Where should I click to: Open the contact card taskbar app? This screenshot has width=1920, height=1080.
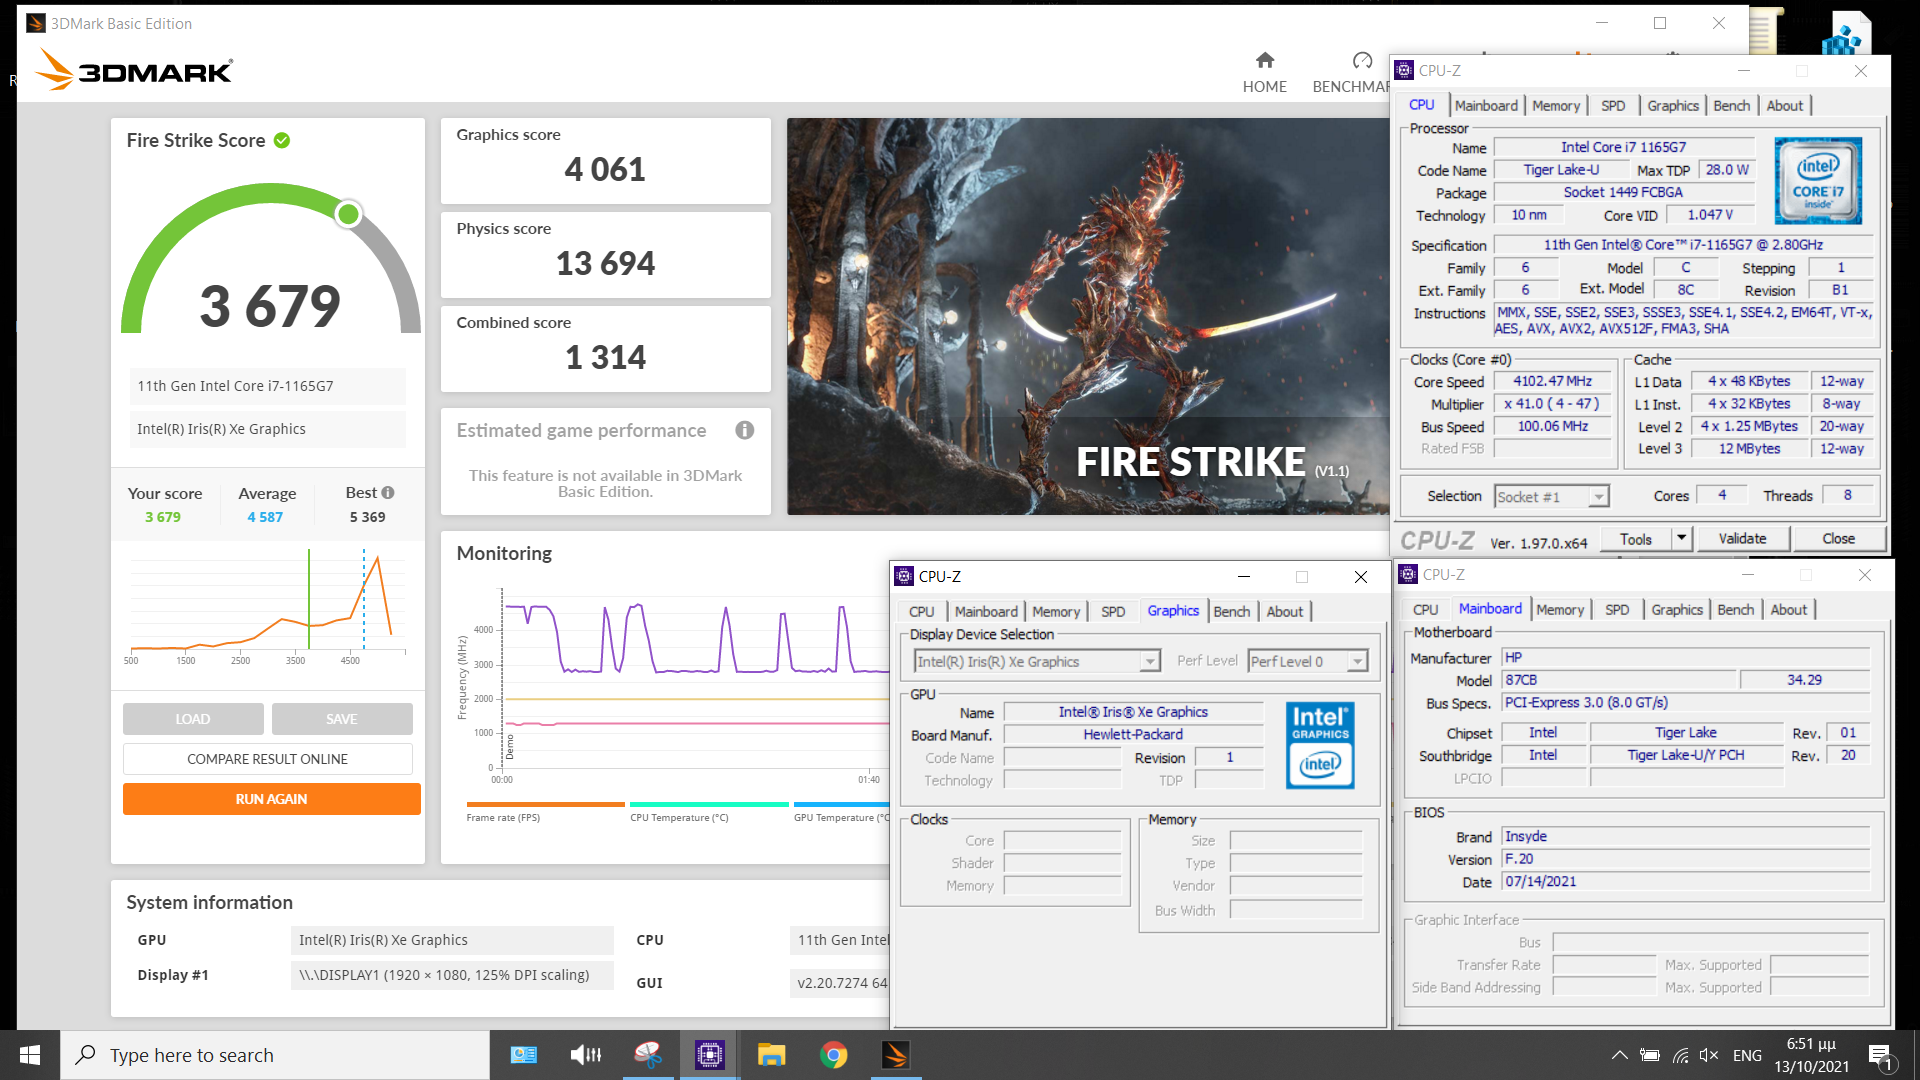524,1055
